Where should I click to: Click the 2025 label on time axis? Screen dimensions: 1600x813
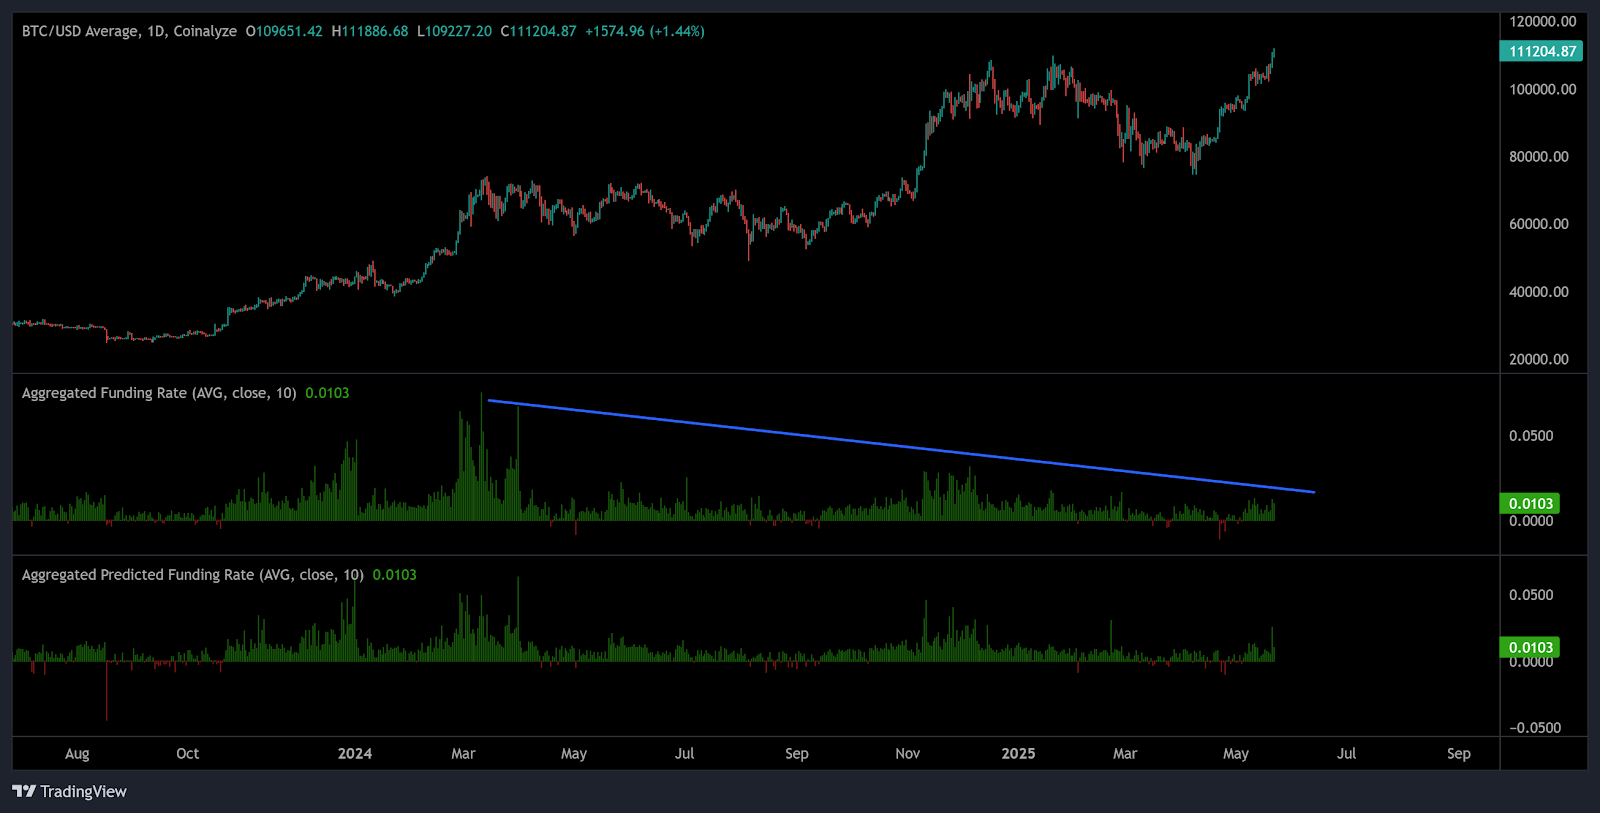[x=1018, y=753]
